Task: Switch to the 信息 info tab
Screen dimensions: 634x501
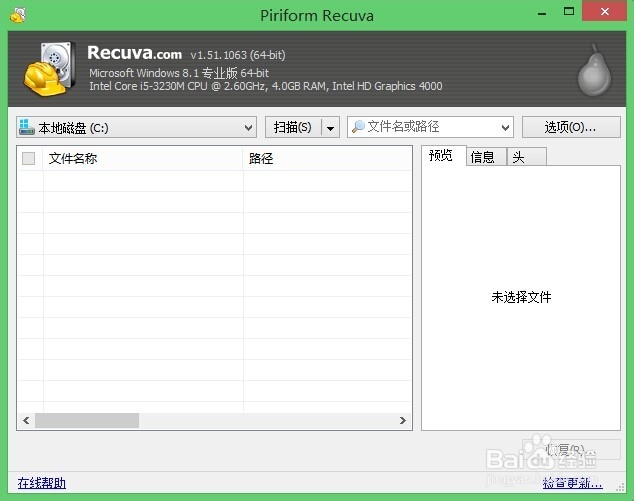Action: pyautogui.click(x=486, y=157)
